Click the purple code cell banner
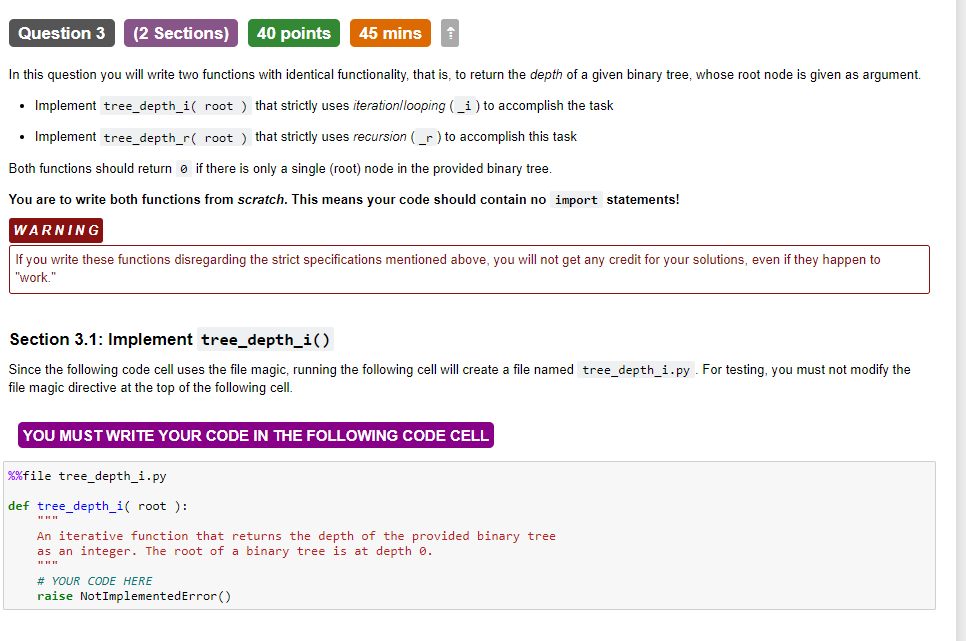This screenshot has width=966, height=641. (255, 435)
